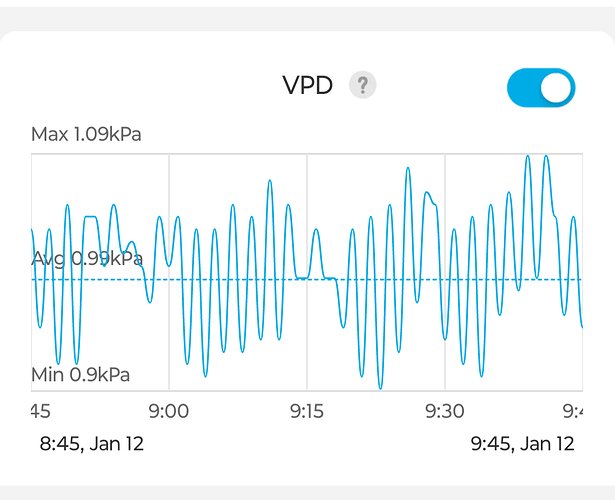This screenshot has width=615, height=500.
Task: Tap the highest VPD peak near 9:40
Action: [529, 157]
